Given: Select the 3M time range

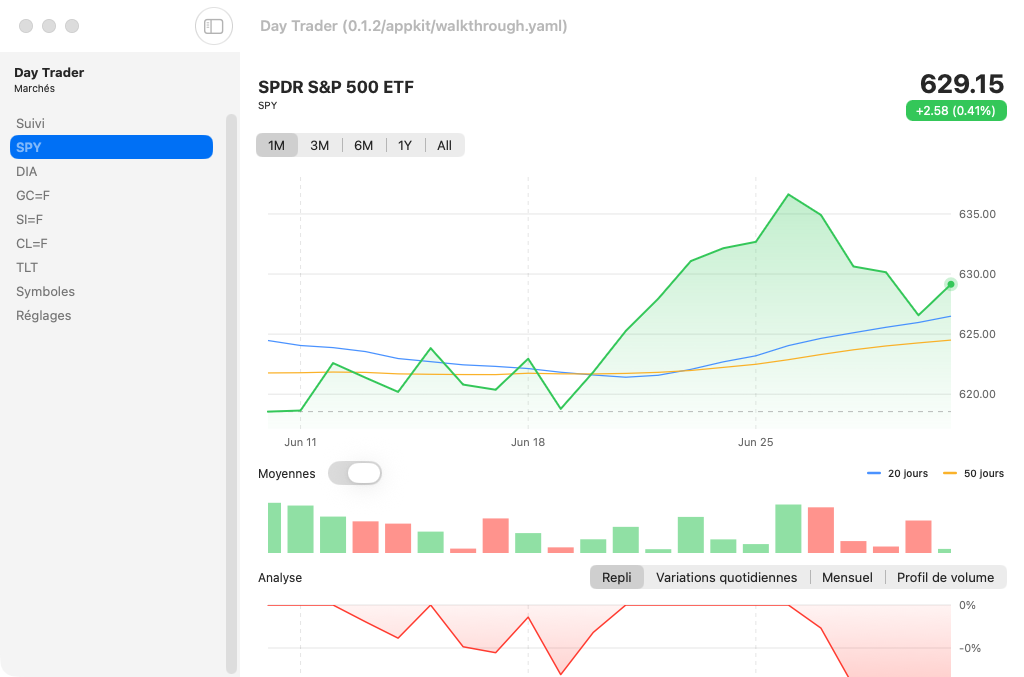Looking at the screenshot, I should pyautogui.click(x=319, y=146).
